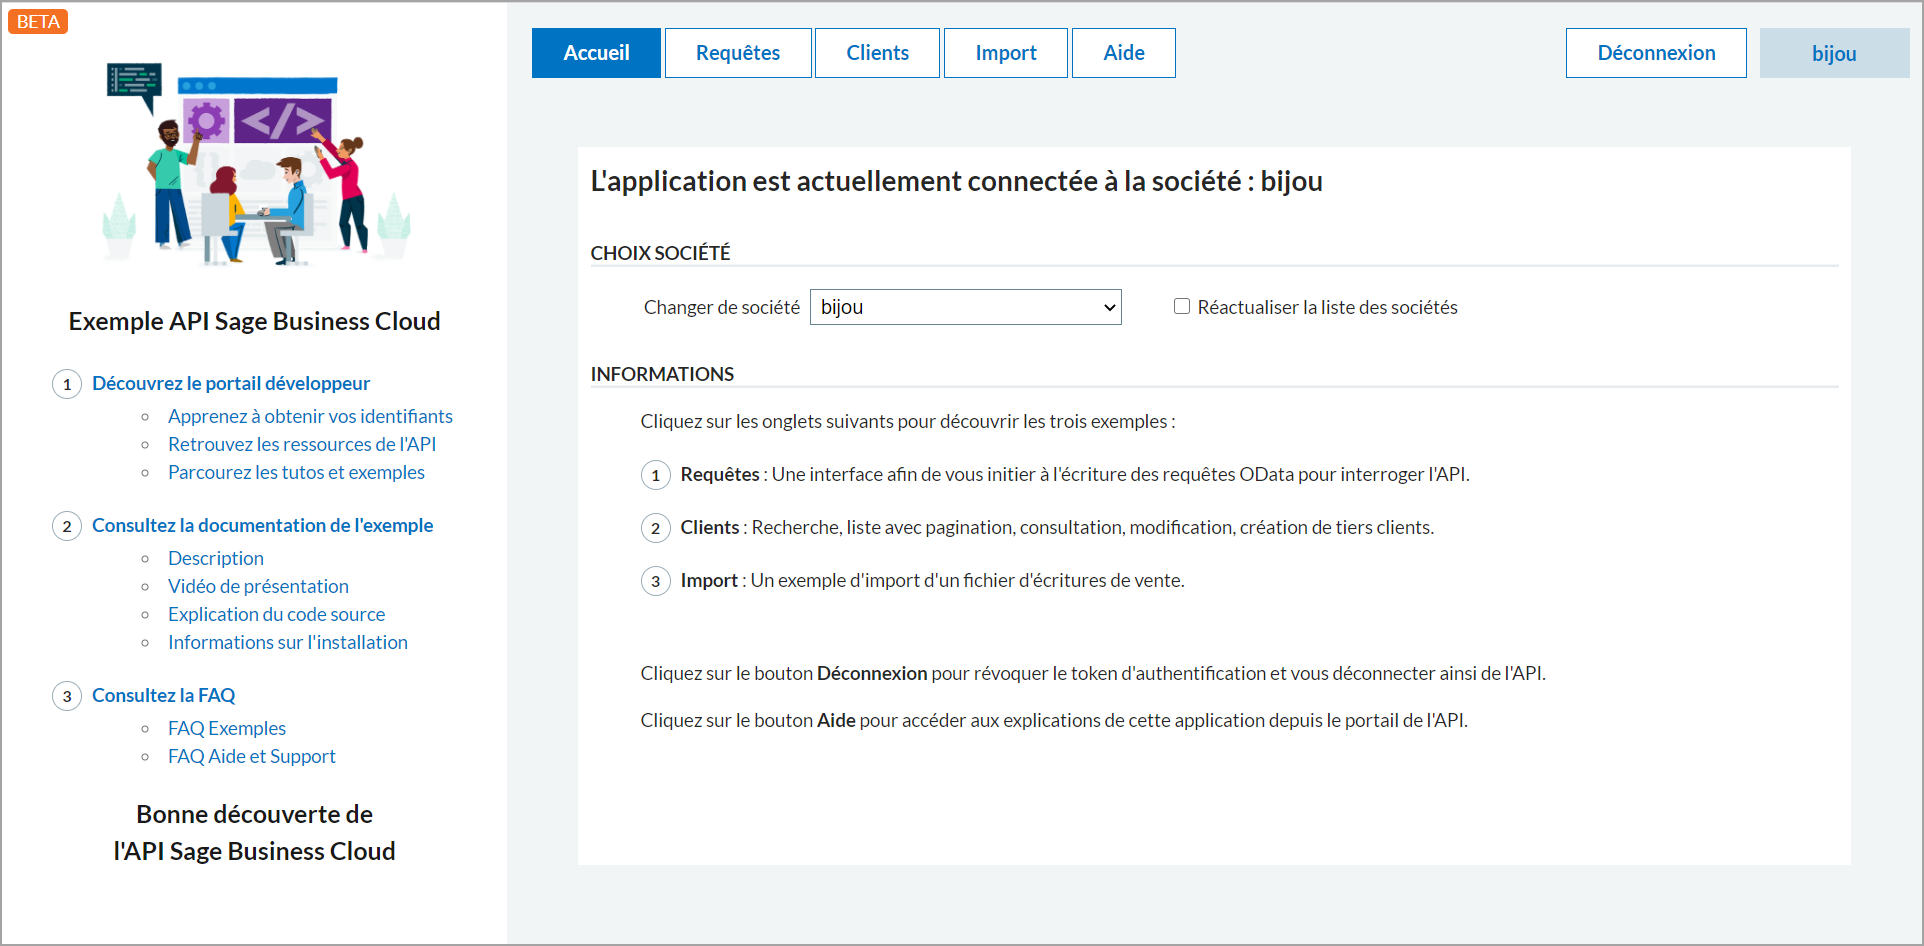Screen dimensions: 1924x946
Task: Click the bold 'Requêtes' word in information list
Action: (720, 474)
